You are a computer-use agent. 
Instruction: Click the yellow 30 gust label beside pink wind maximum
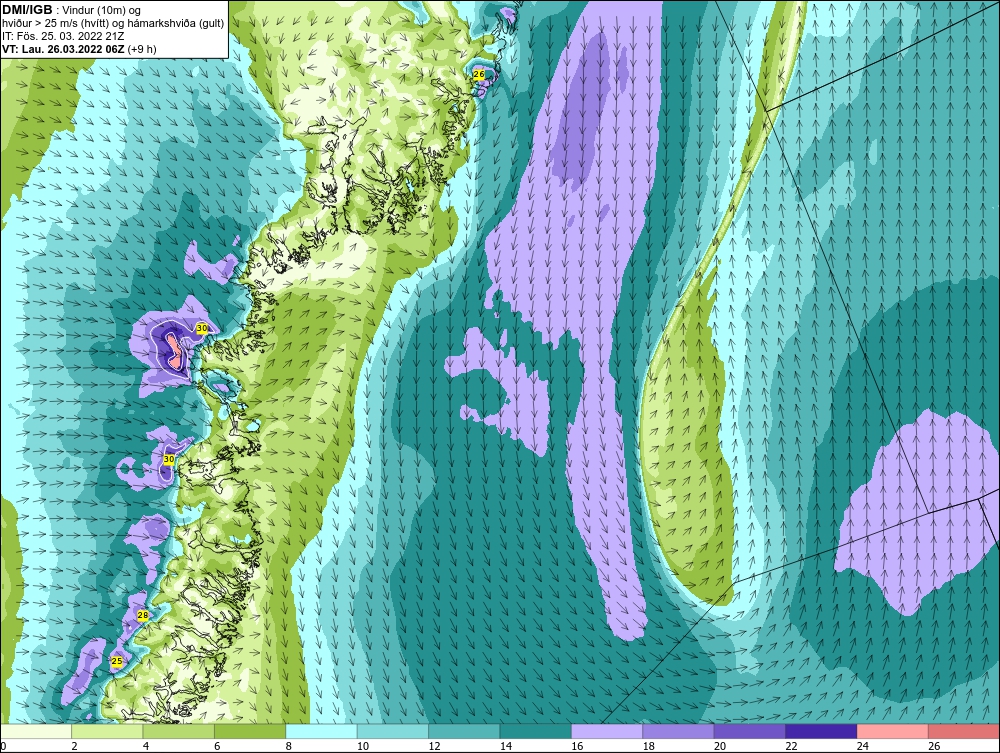coord(202,328)
